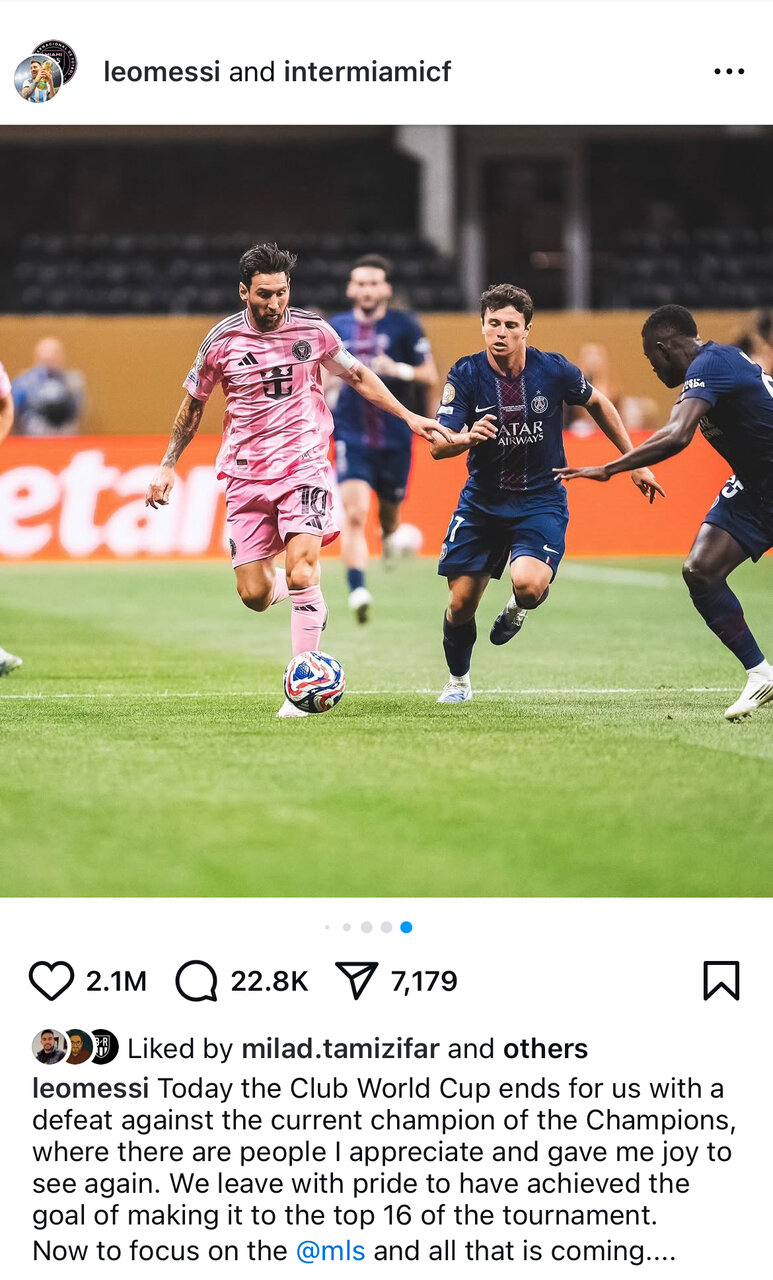The height and width of the screenshot is (1280, 773).
Task: Tap leomessi name in caption
Action: 91,1088
